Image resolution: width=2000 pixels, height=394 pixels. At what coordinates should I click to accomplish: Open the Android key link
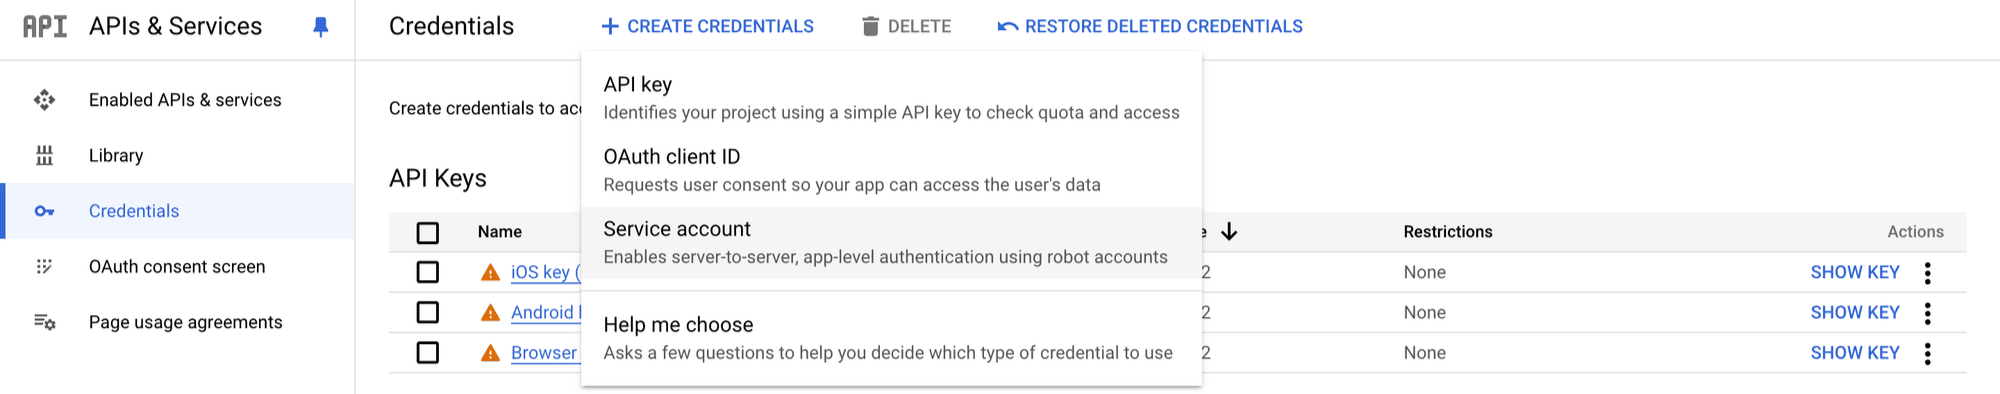[545, 313]
